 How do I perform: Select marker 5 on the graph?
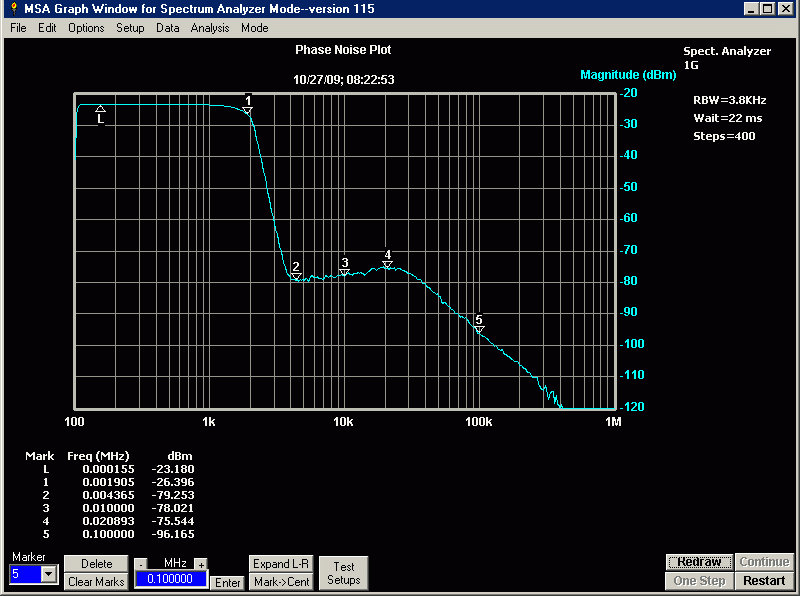[479, 324]
